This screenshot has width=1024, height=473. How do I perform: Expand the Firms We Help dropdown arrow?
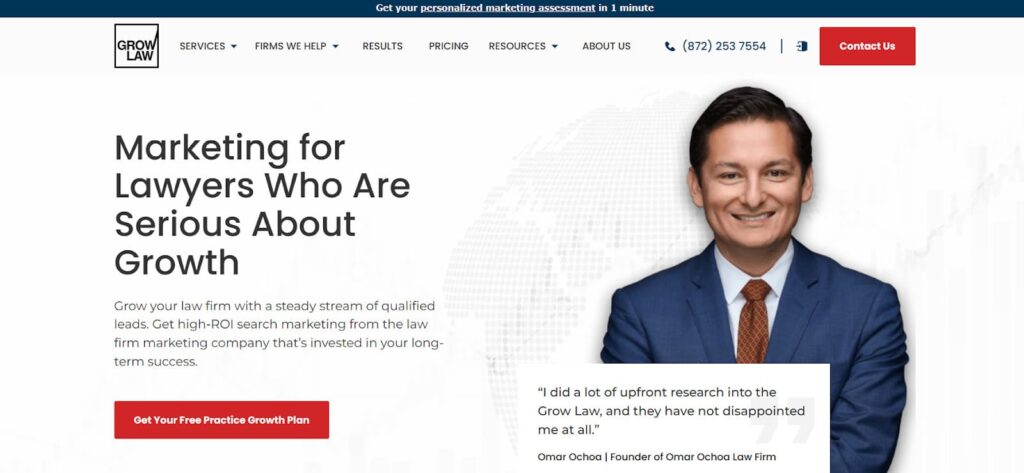click(336, 46)
